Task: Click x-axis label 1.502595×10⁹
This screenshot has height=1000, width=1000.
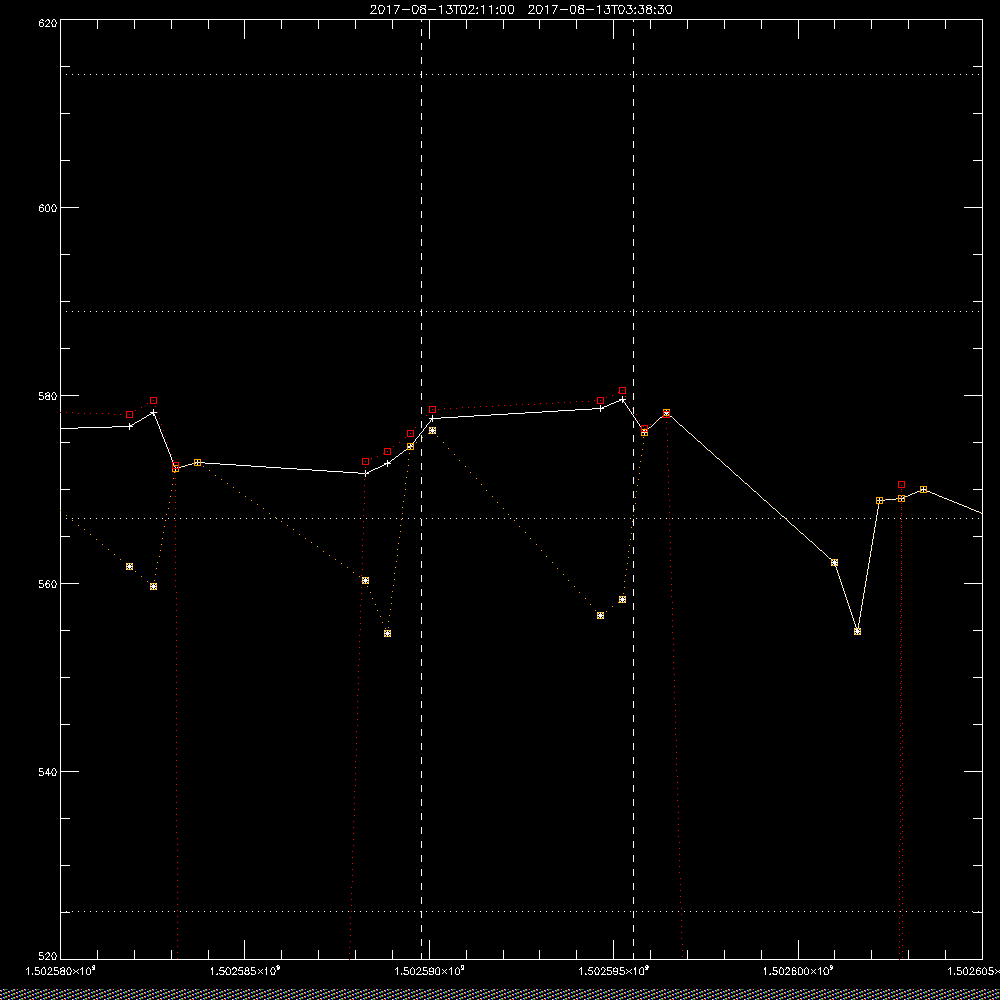Action: tap(614, 971)
